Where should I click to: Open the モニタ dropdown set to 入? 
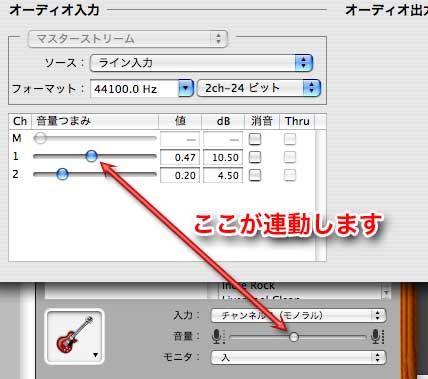(x=298, y=357)
